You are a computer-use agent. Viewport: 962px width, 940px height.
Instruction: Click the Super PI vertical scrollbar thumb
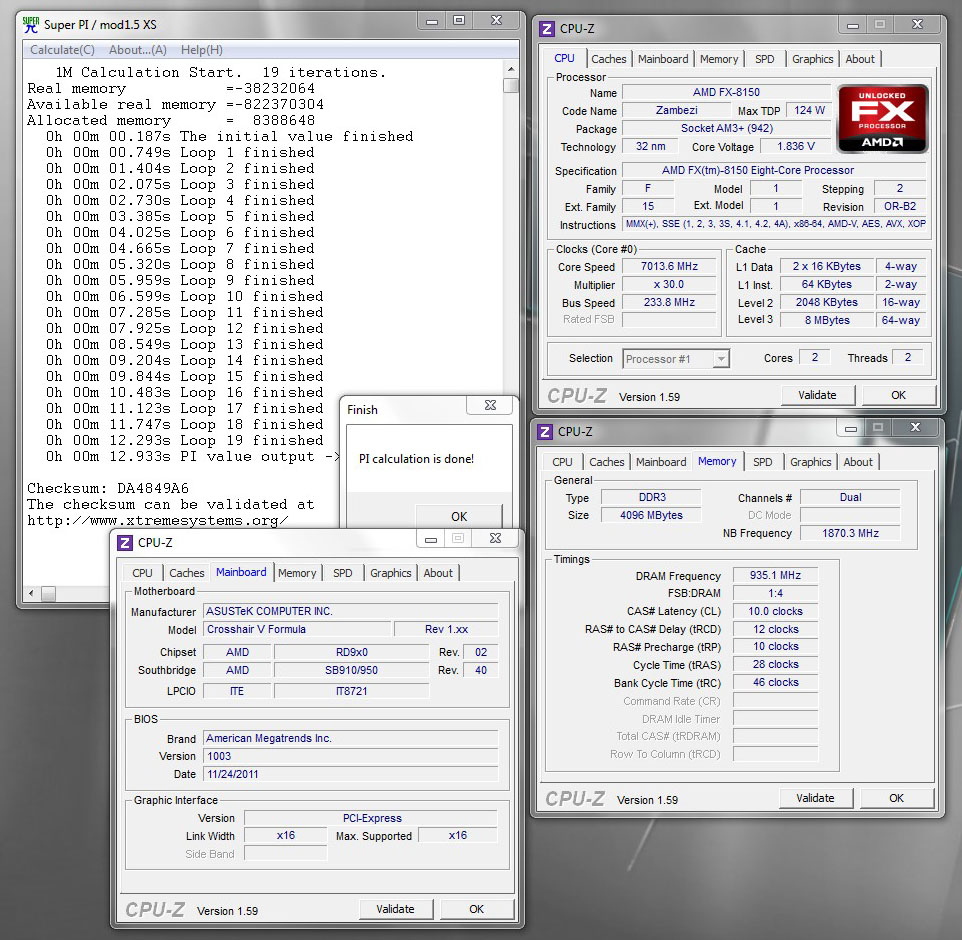[510, 85]
